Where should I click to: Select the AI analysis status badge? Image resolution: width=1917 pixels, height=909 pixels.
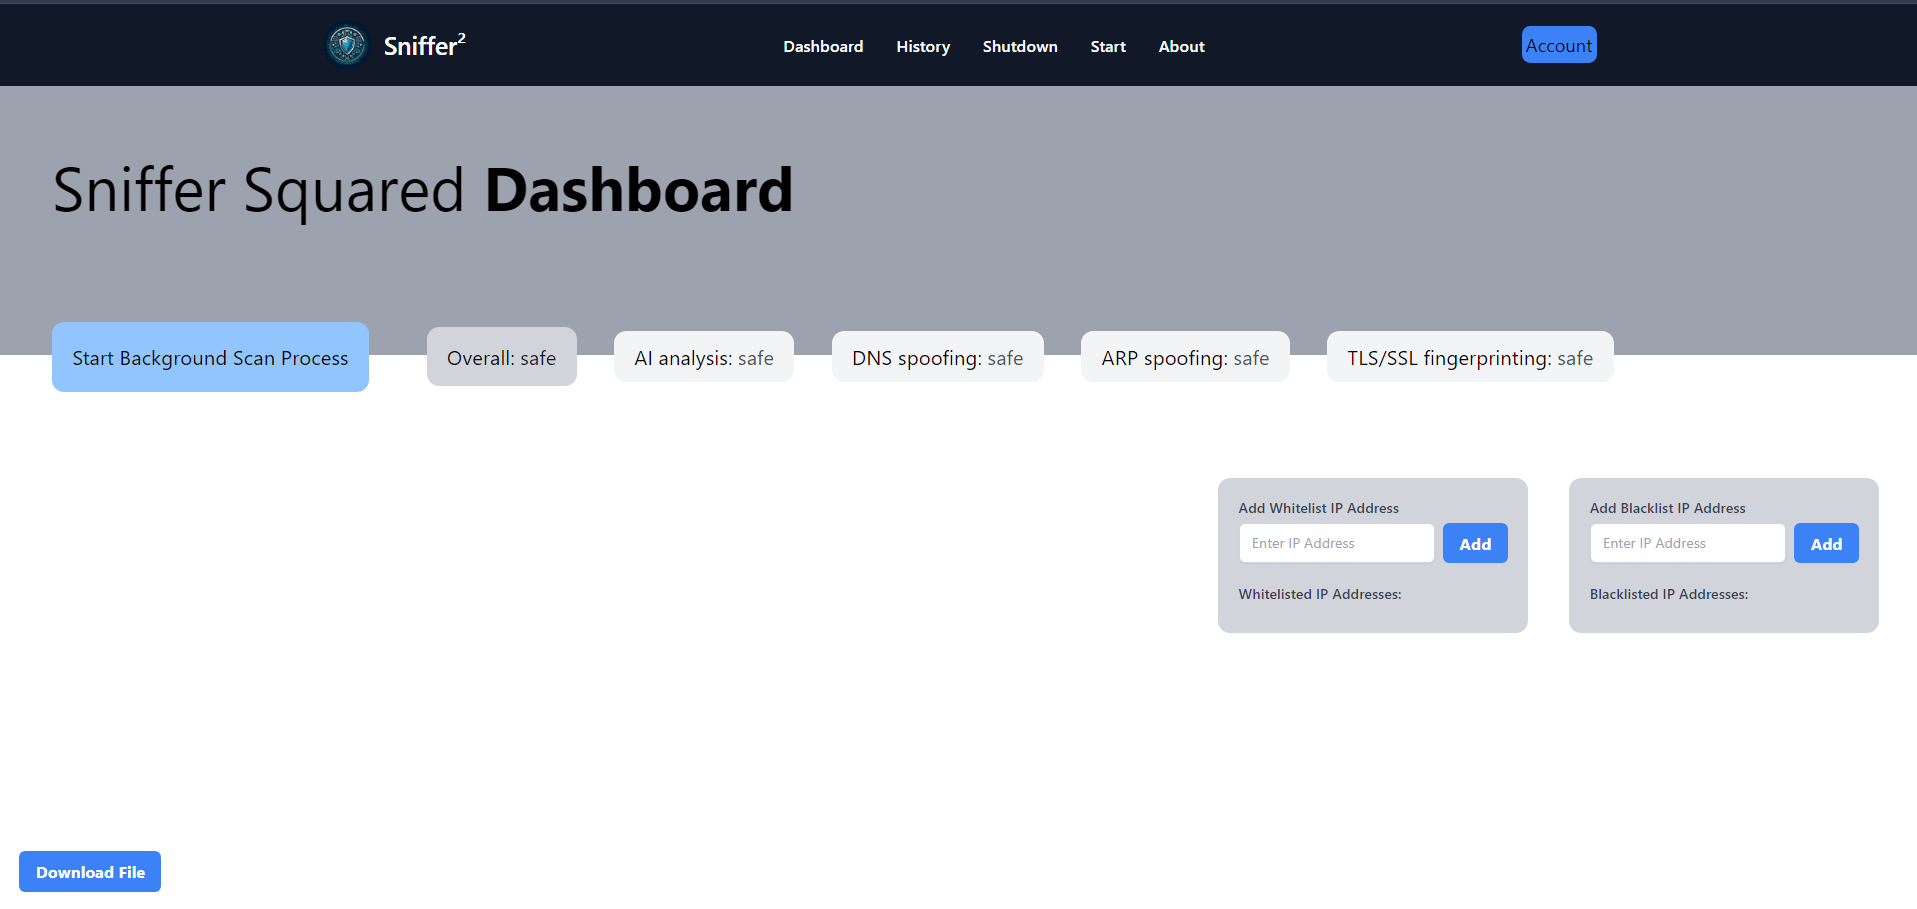click(x=703, y=357)
